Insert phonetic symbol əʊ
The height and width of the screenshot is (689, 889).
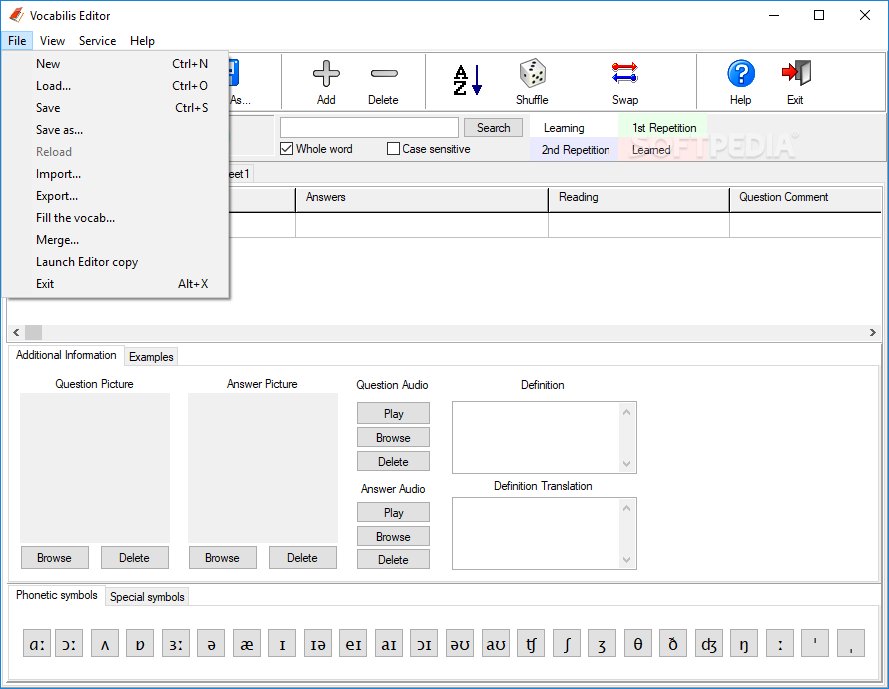(460, 644)
